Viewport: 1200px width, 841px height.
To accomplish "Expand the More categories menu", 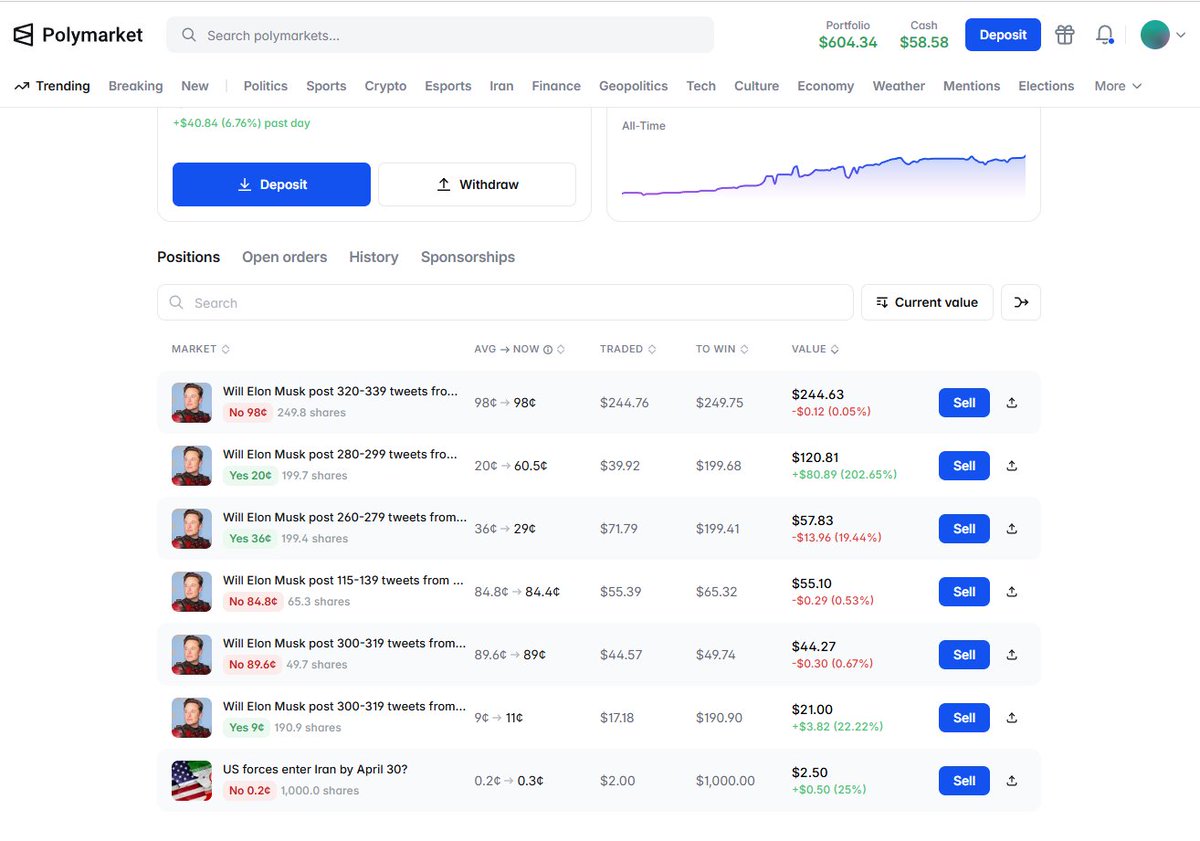I will tap(1117, 86).
